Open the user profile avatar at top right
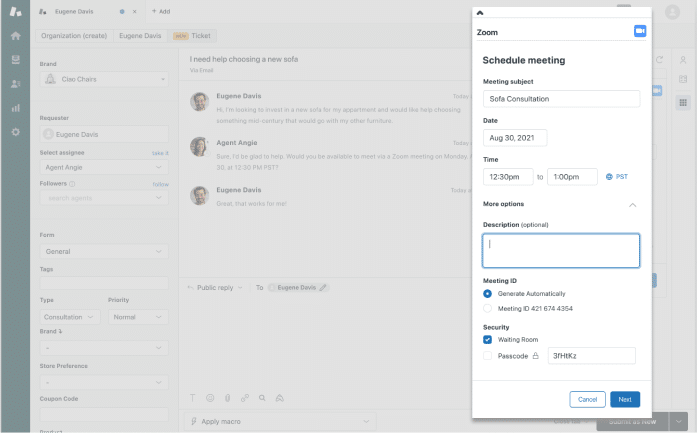The height and width of the screenshot is (433, 697). pos(672,12)
